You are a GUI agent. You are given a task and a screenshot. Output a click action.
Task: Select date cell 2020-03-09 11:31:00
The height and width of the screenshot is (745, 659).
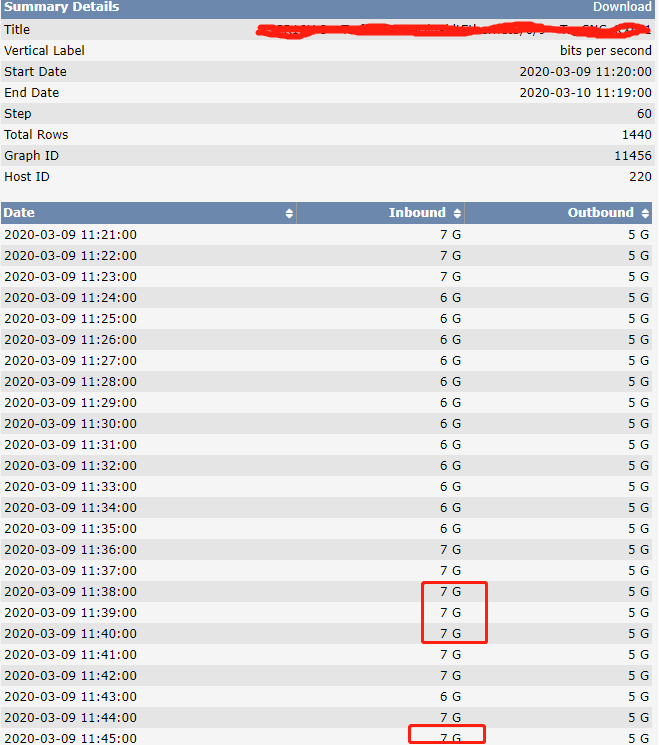pos(70,445)
